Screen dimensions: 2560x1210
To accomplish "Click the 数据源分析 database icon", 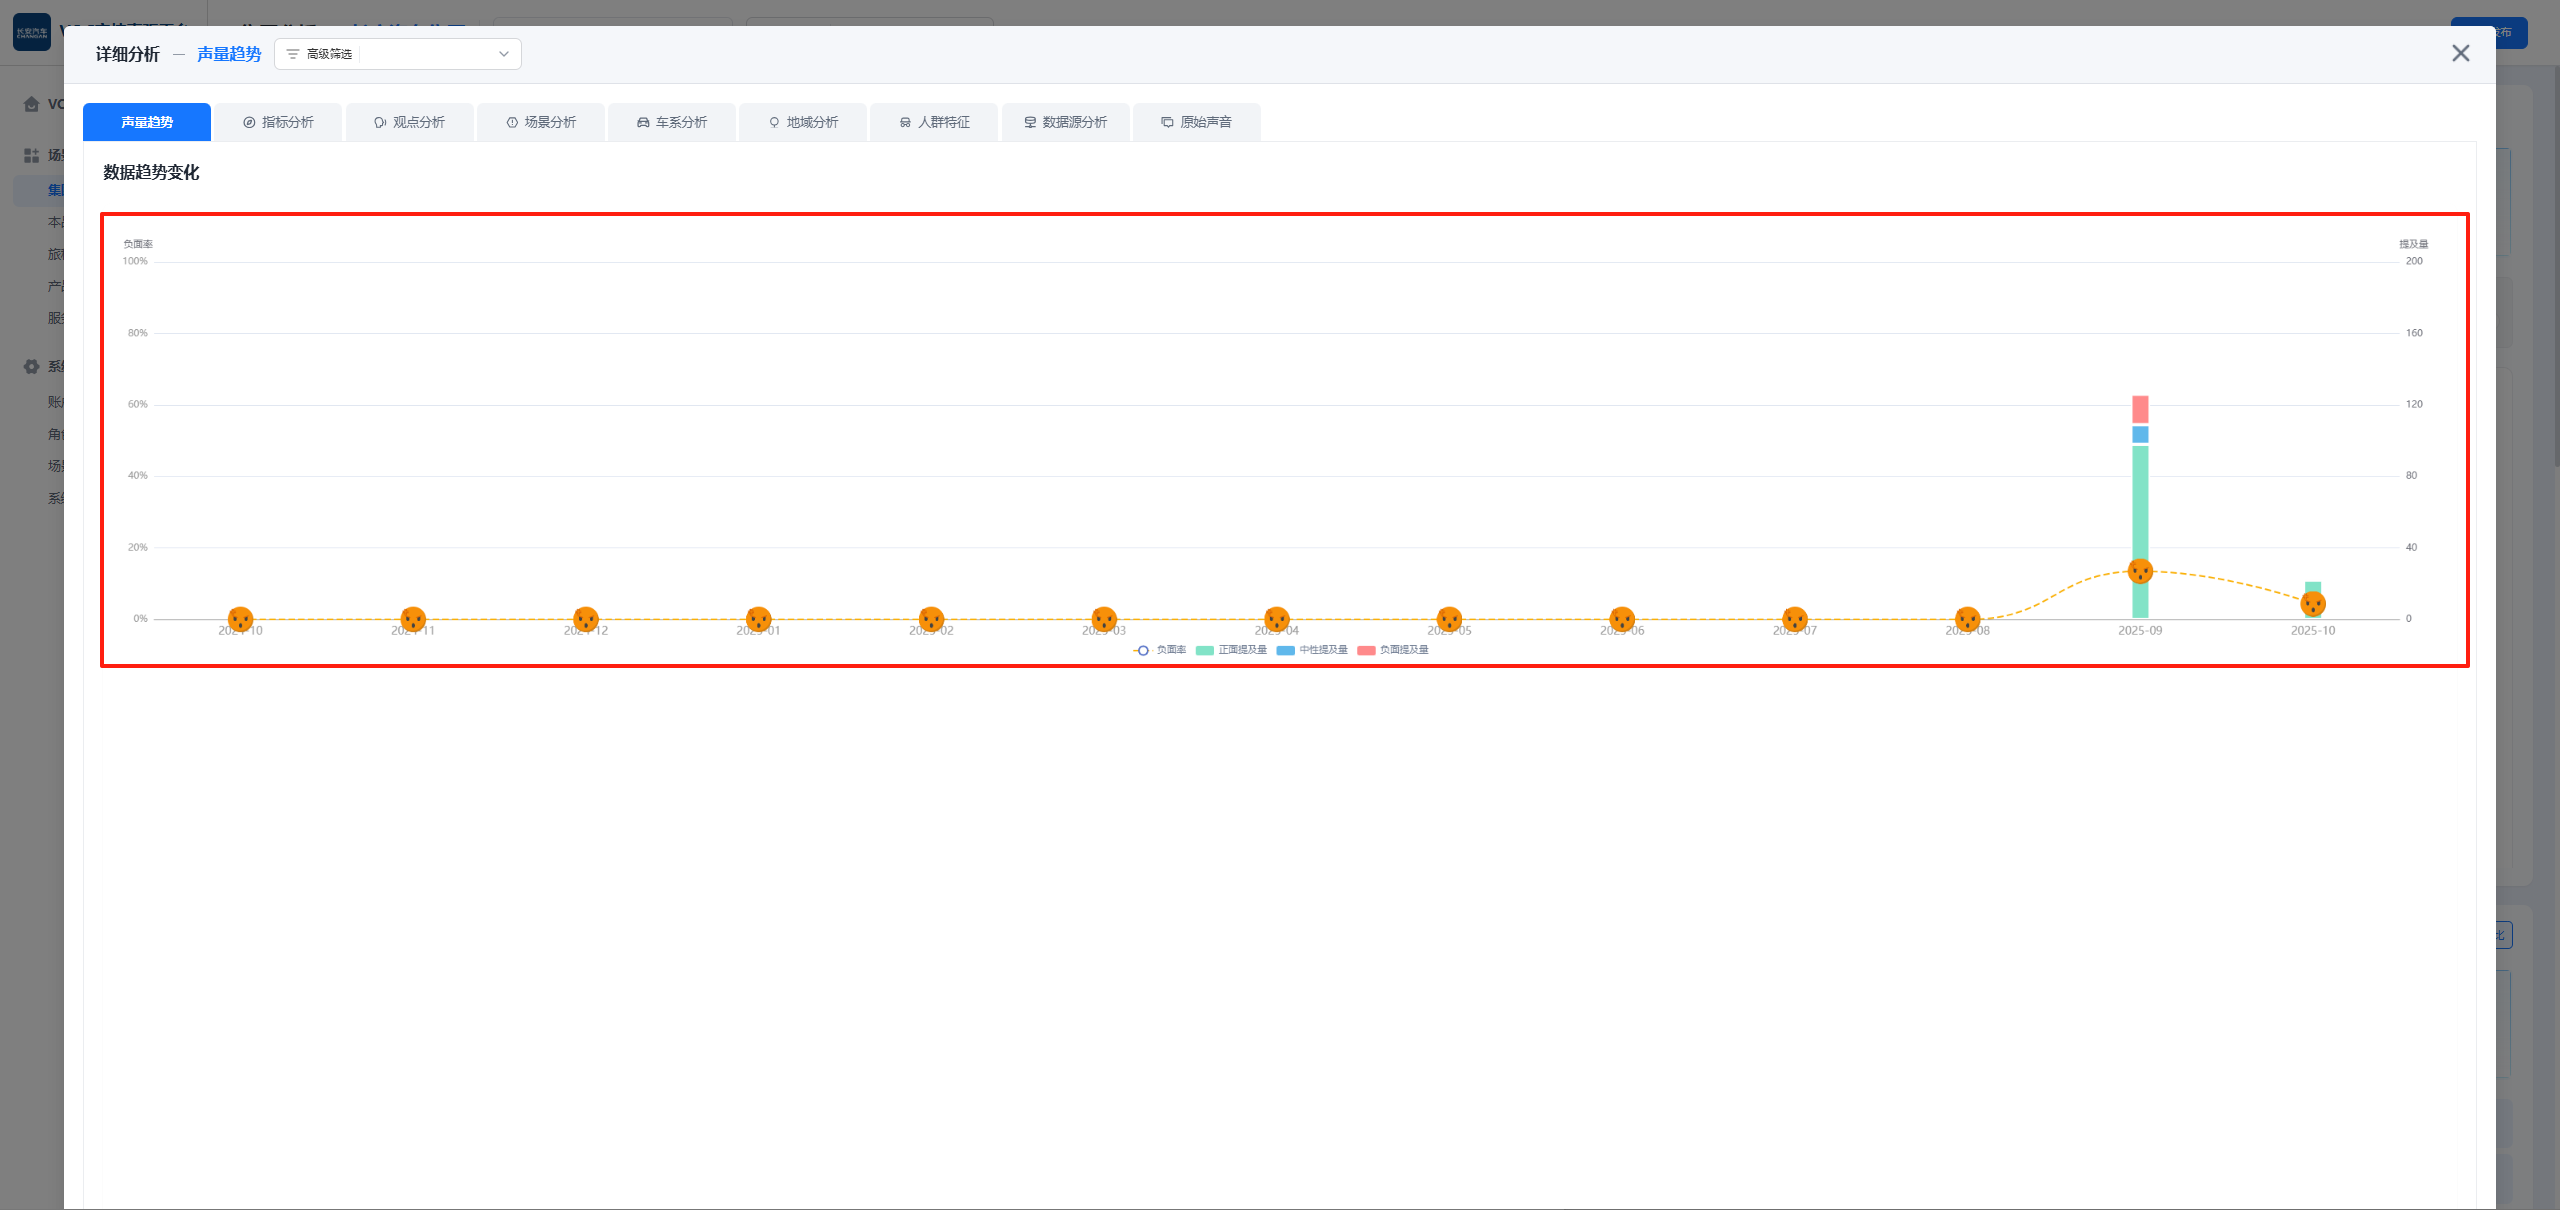I will pyautogui.click(x=1030, y=122).
